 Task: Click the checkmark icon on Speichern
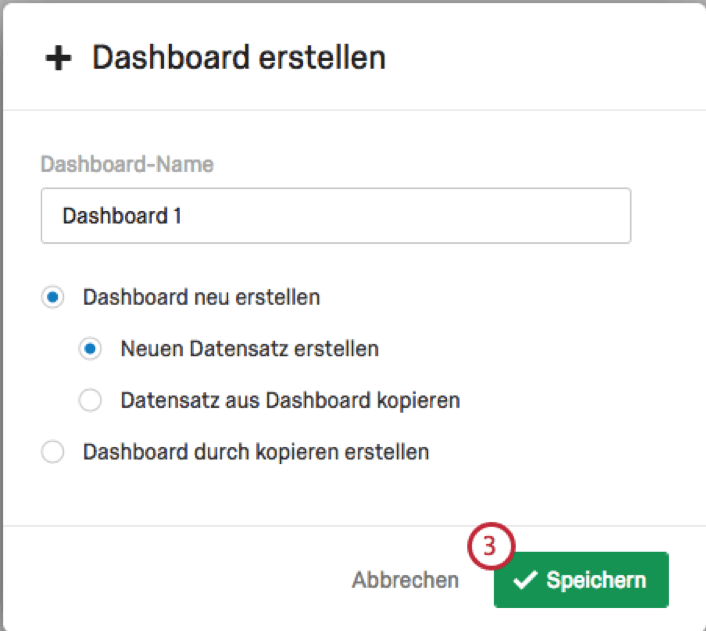point(525,580)
